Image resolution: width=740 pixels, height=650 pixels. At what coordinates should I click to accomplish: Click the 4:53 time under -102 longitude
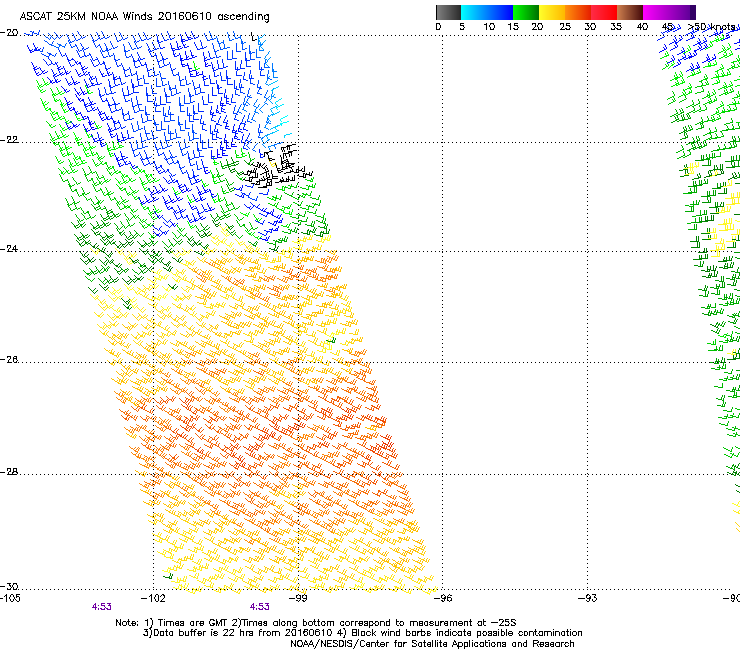tap(102, 607)
